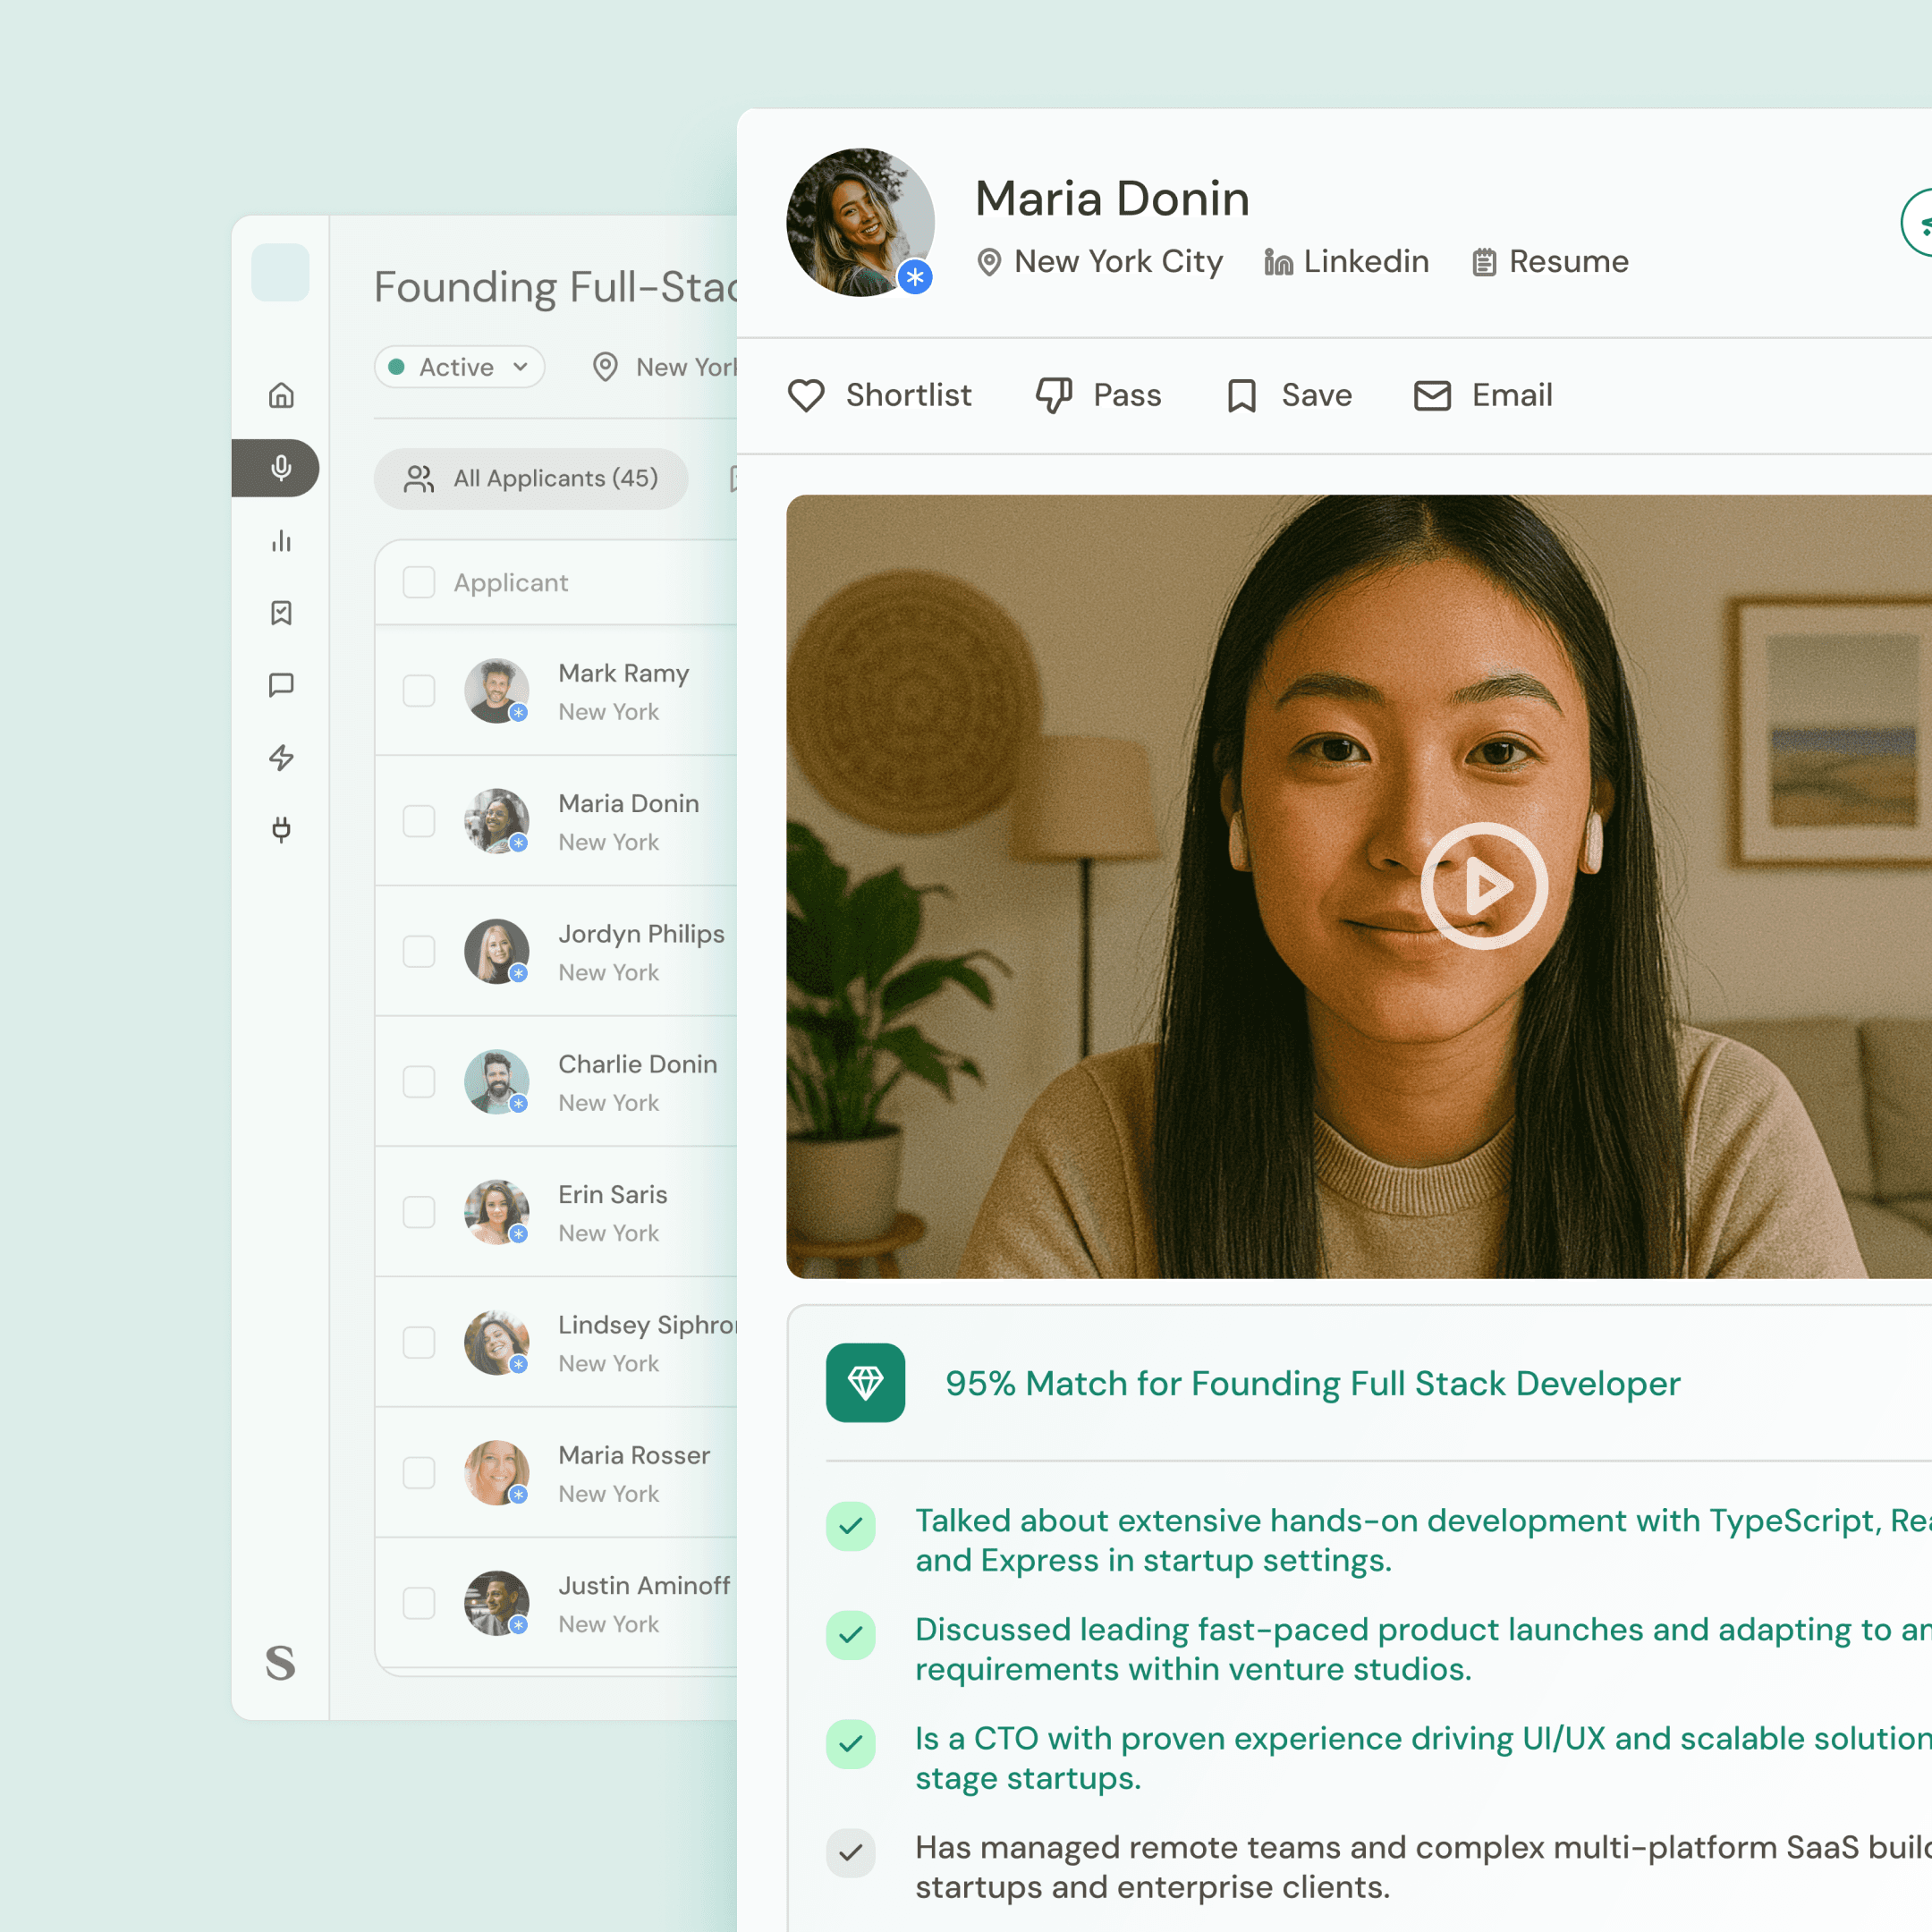The width and height of the screenshot is (1932, 1932).
Task: Check the box next to Mark Ramy
Action: pos(419,691)
